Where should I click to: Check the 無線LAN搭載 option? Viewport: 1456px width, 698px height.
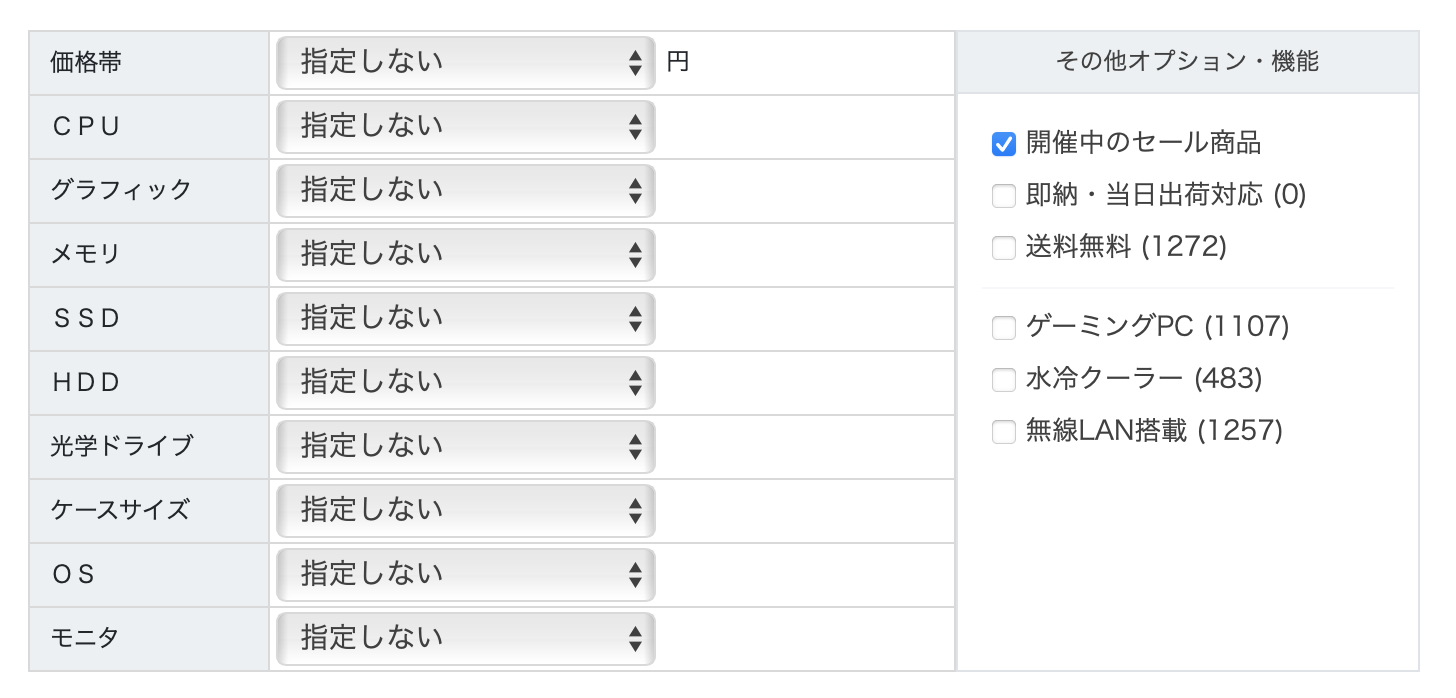point(1003,432)
